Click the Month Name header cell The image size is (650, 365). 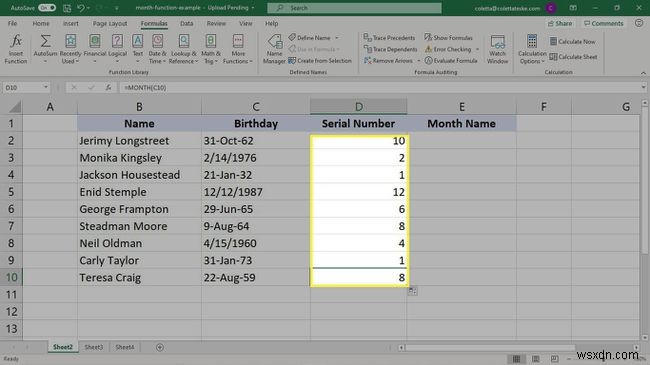click(x=461, y=124)
